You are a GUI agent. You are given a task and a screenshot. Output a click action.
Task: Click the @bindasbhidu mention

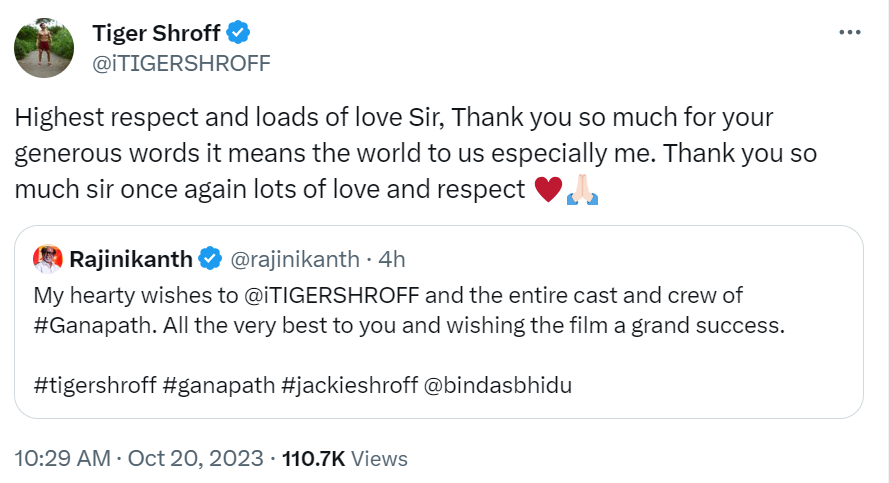[x=499, y=385]
